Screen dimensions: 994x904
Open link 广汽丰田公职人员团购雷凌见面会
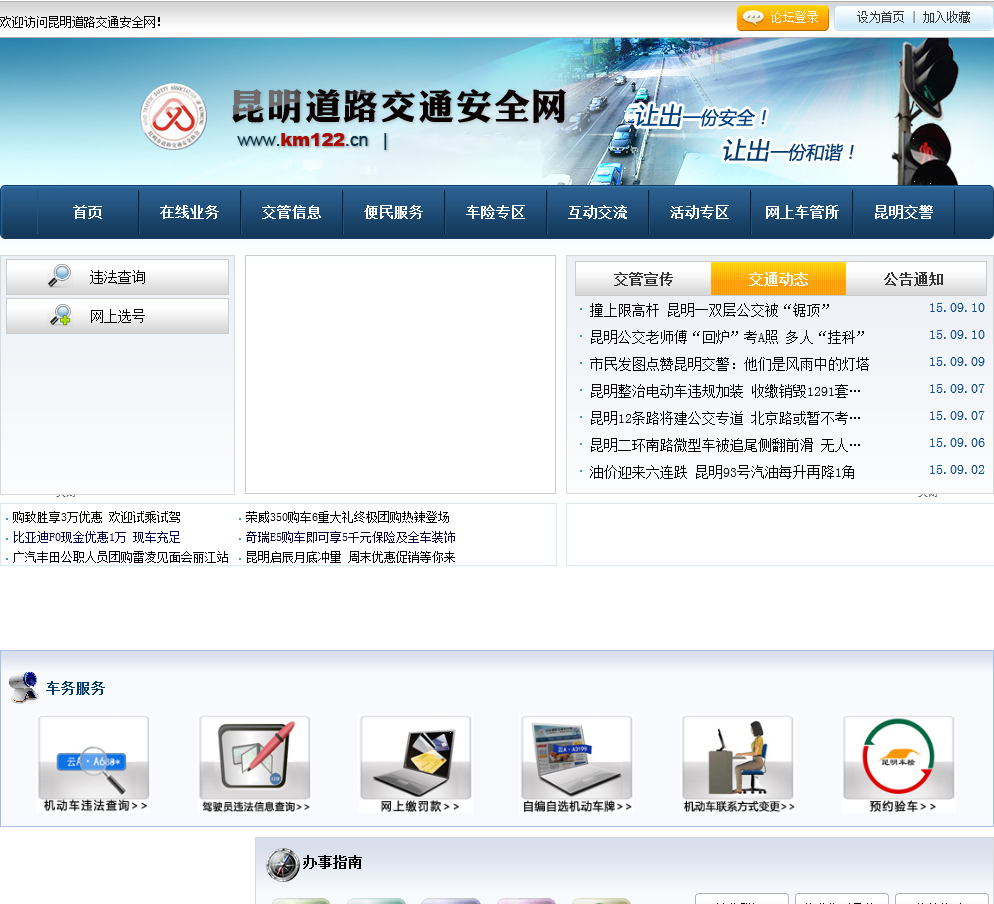pyautogui.click(x=120, y=557)
